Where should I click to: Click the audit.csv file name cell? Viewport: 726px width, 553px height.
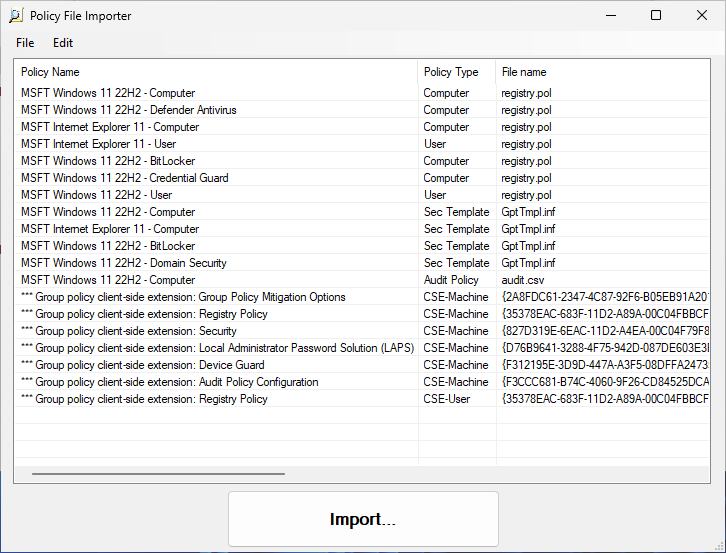click(523, 280)
